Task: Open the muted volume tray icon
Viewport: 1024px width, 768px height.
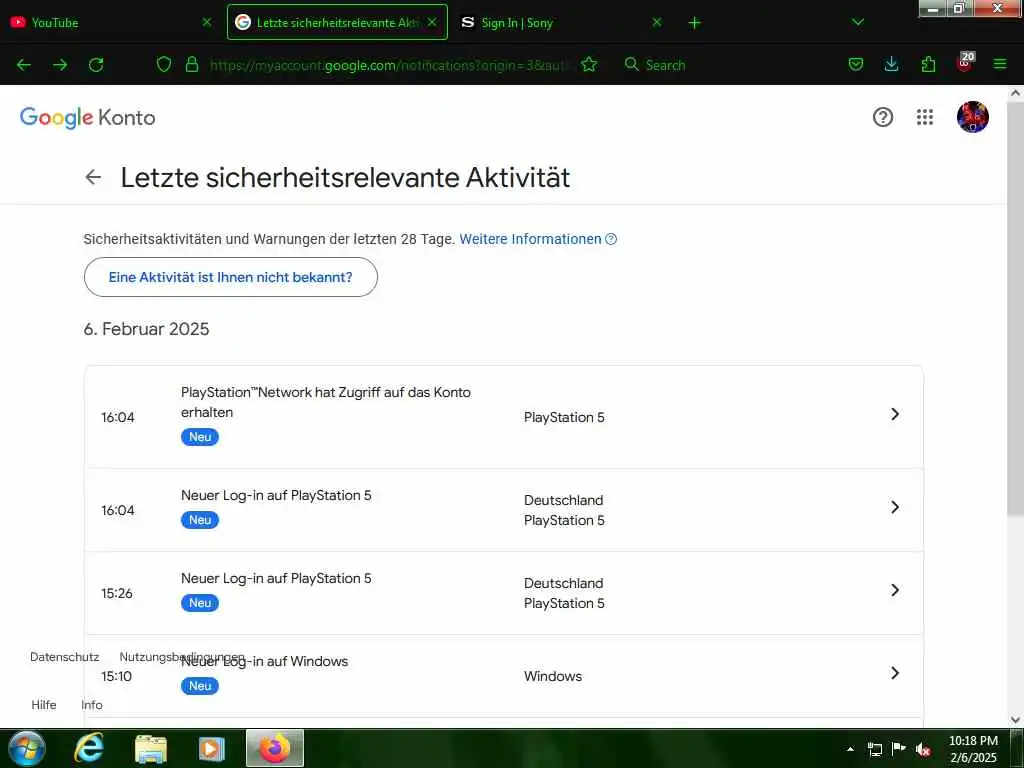Action: coord(923,749)
